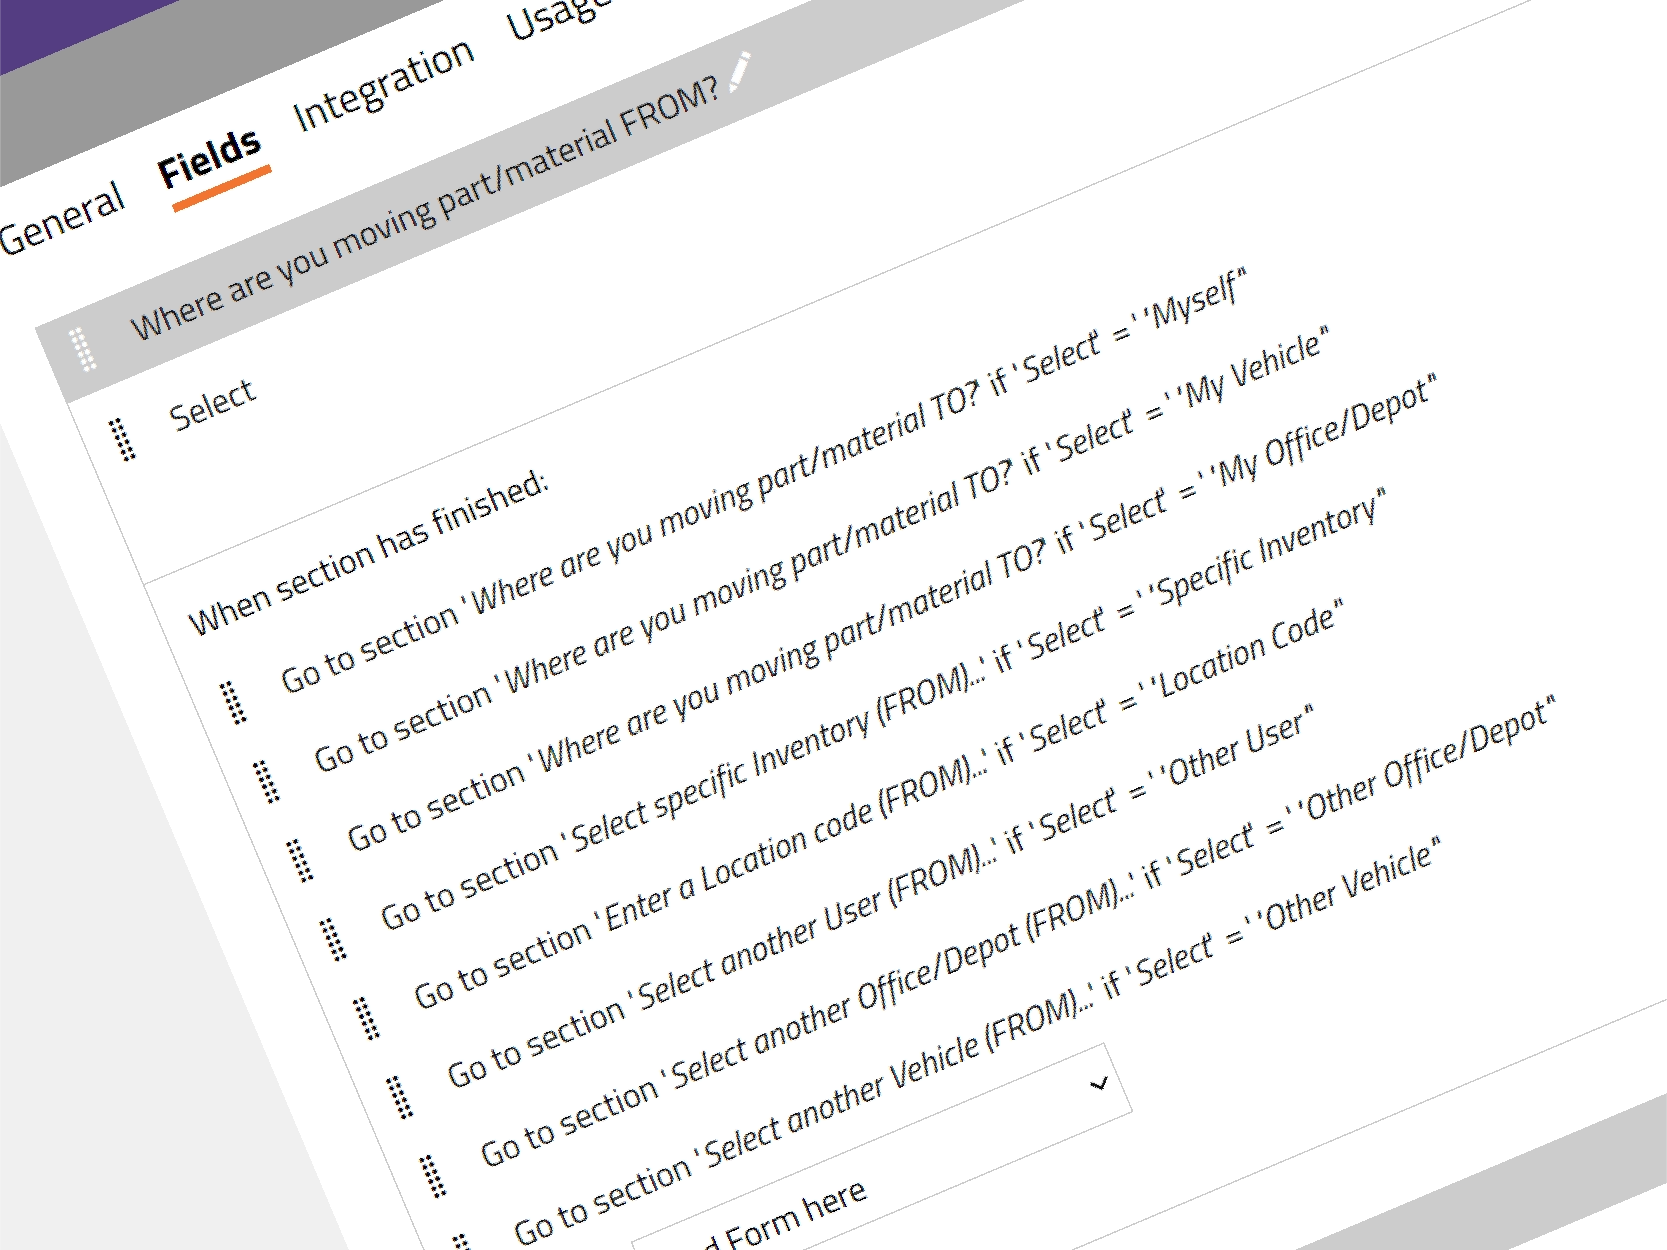Click the drag handle for the 'Myself' rule
The image size is (1667, 1250).
tap(234, 702)
